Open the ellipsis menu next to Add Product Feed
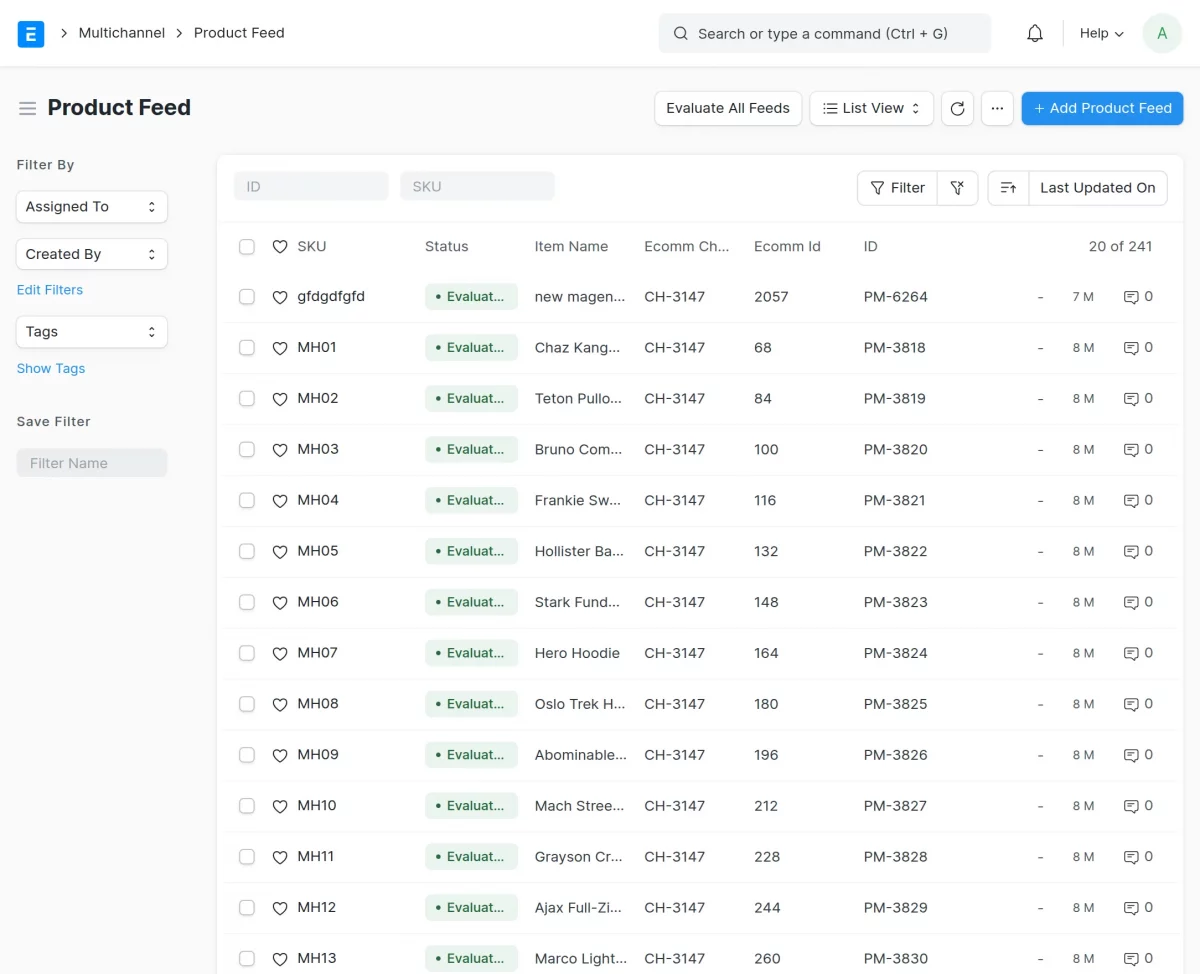 click(x=997, y=108)
